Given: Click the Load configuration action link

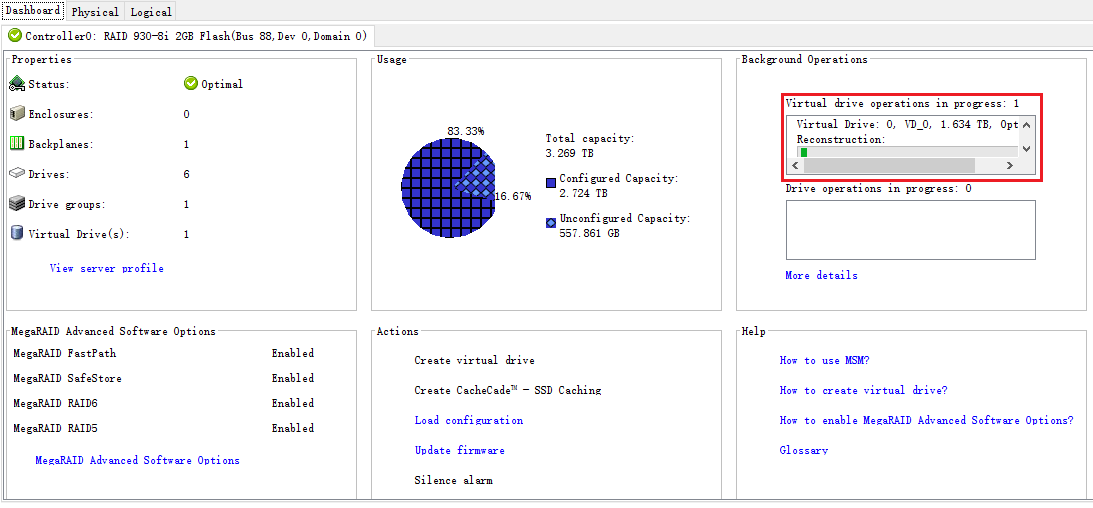Looking at the screenshot, I should [468, 420].
